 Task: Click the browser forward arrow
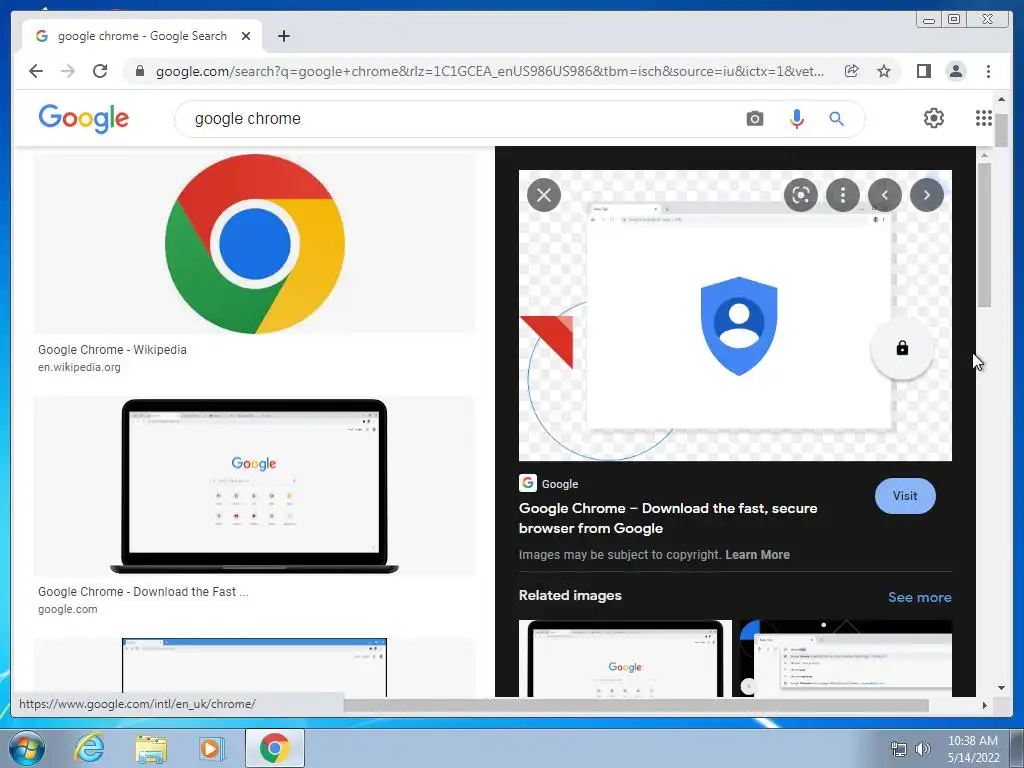(68, 71)
